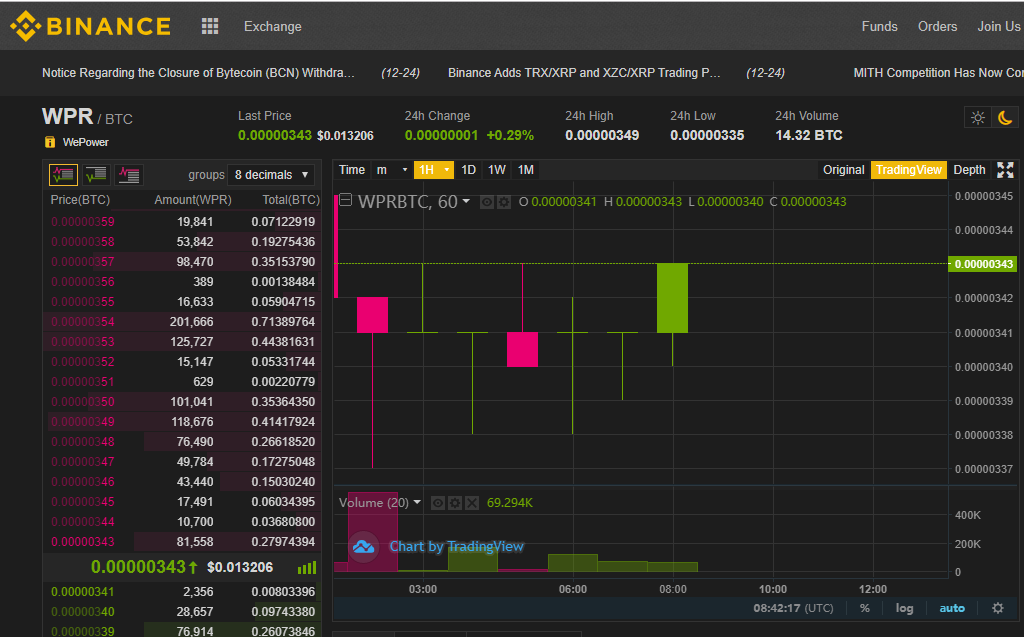The height and width of the screenshot is (637, 1024).
Task: Show buy orders only view
Action: tap(96, 174)
